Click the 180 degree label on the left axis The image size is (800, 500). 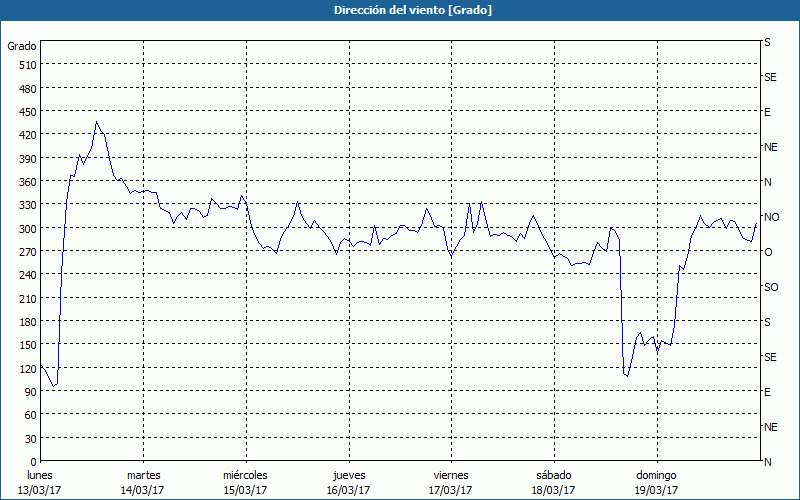pos(25,322)
